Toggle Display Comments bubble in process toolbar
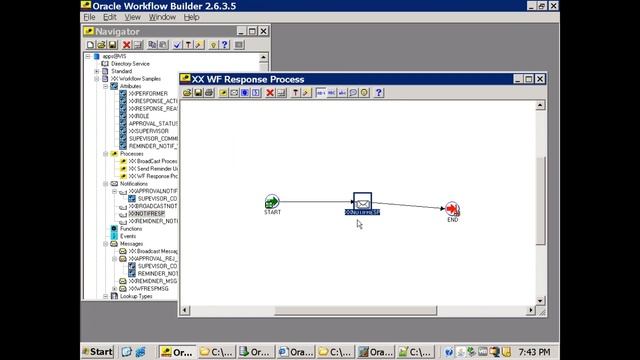 pyautogui.click(x=353, y=93)
